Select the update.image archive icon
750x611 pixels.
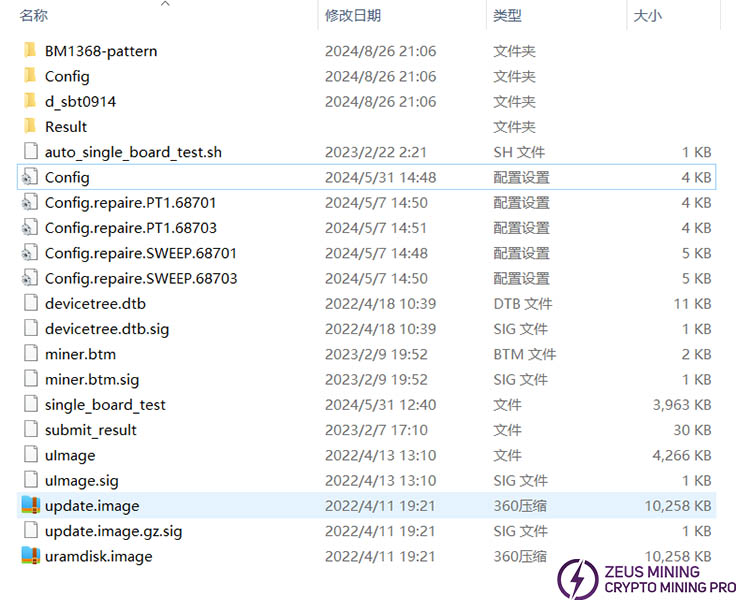pyautogui.click(x=29, y=506)
